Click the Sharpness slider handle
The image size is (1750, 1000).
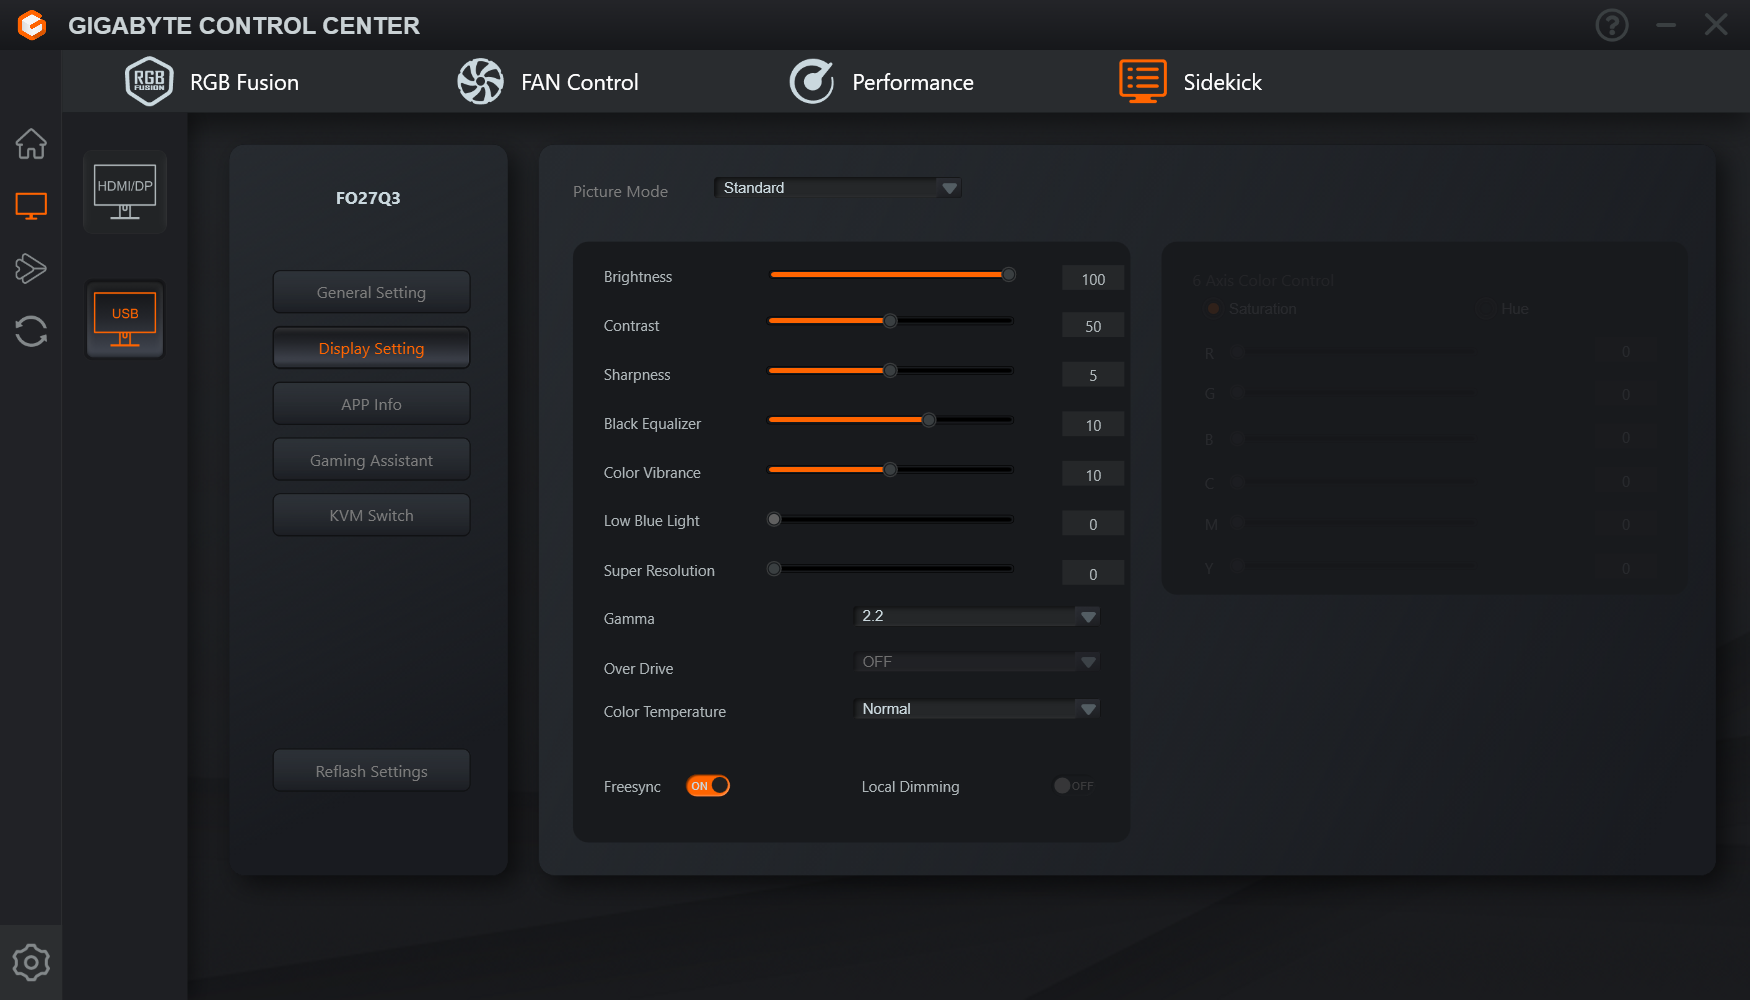(x=890, y=370)
